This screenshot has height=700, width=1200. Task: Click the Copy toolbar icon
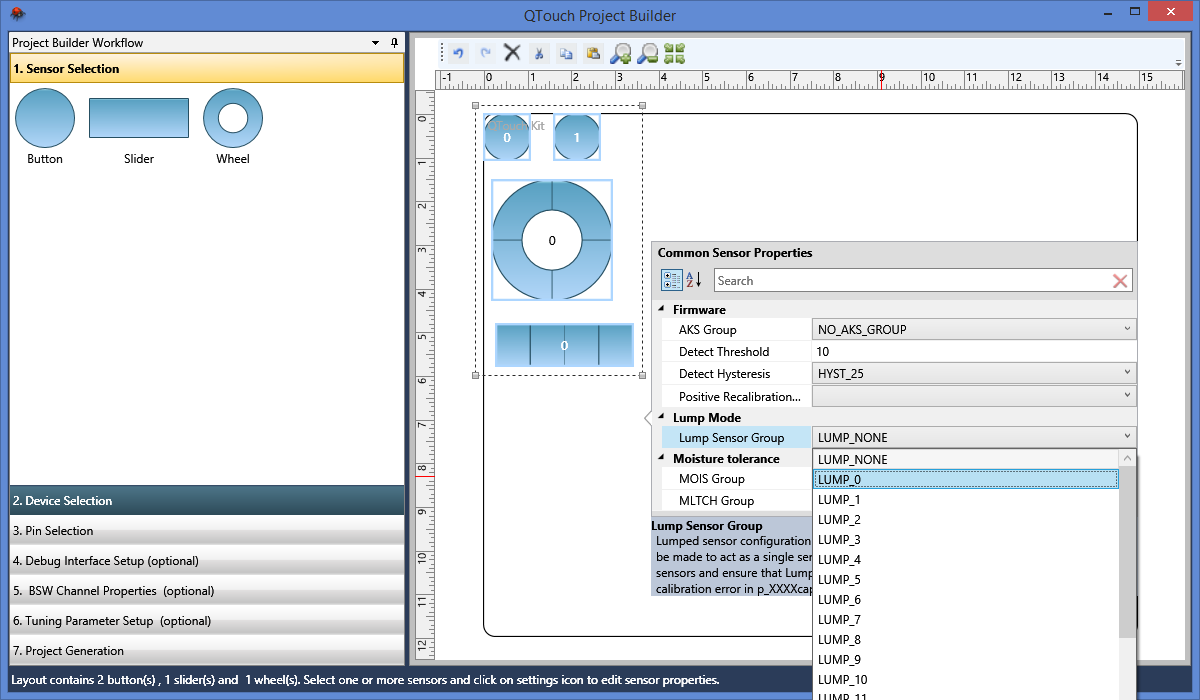(x=566, y=54)
